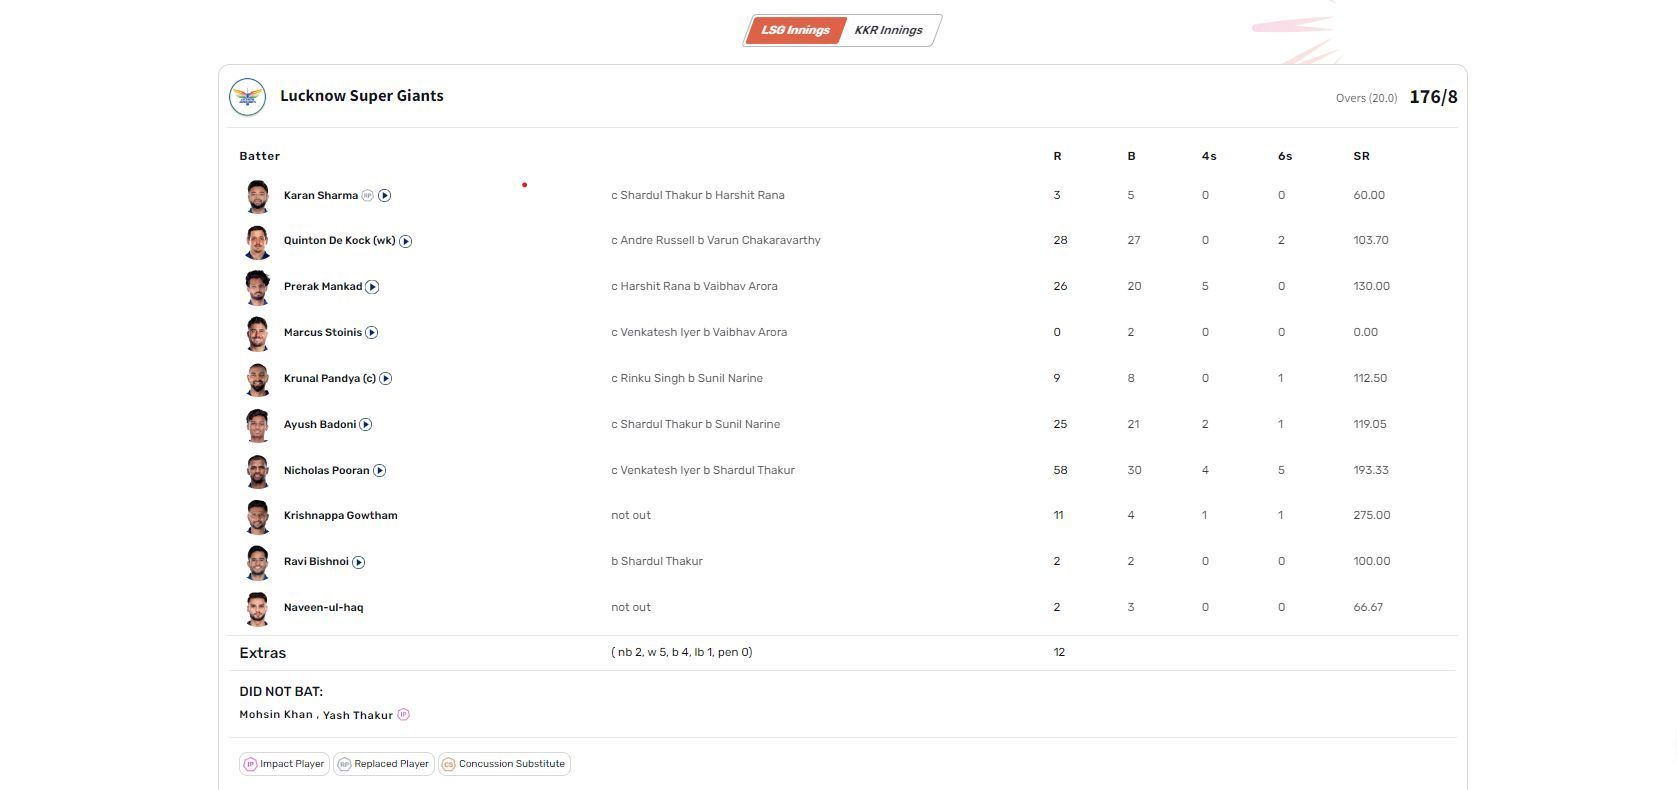Open Ravi Bishnoi's name link
Viewport: 1677px width, 790px height.
point(316,562)
